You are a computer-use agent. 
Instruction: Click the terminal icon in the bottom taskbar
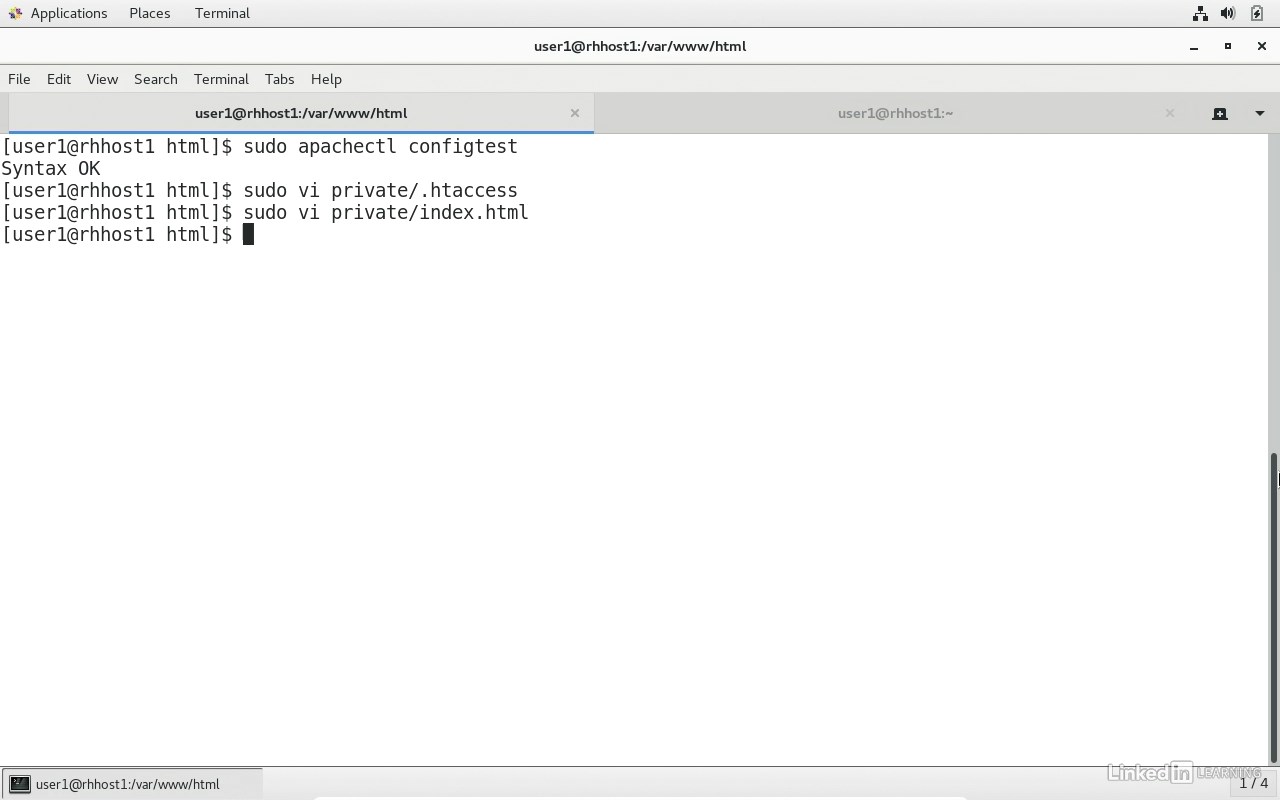[x=19, y=784]
